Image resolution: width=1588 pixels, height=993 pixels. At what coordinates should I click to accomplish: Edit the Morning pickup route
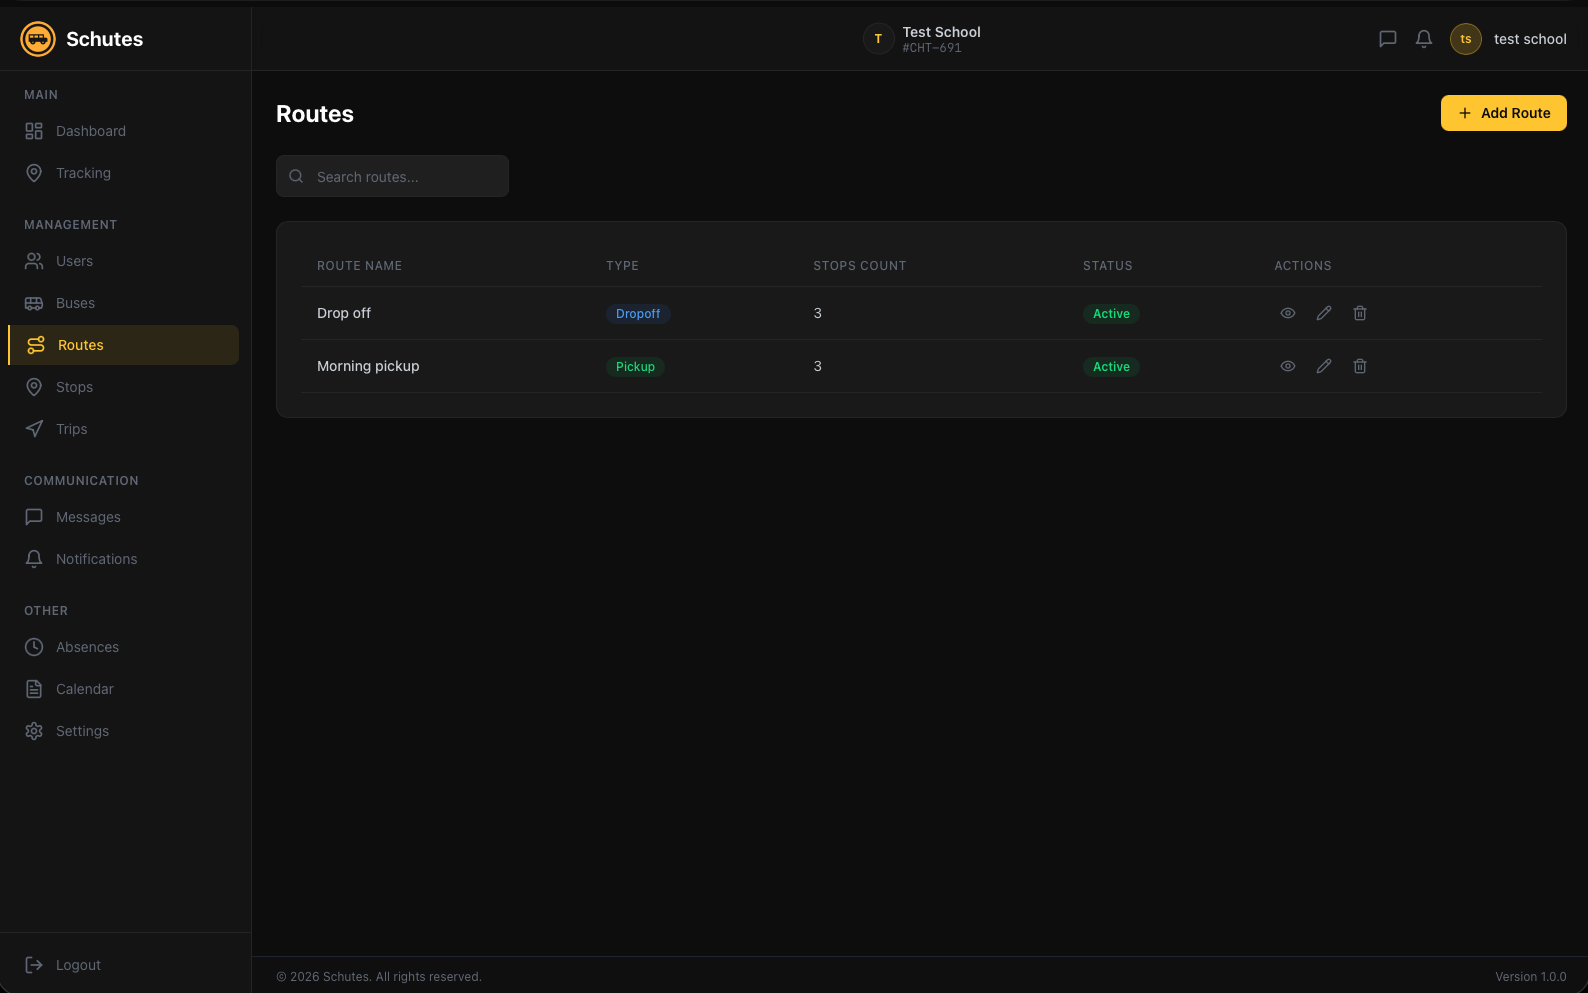tap(1324, 366)
